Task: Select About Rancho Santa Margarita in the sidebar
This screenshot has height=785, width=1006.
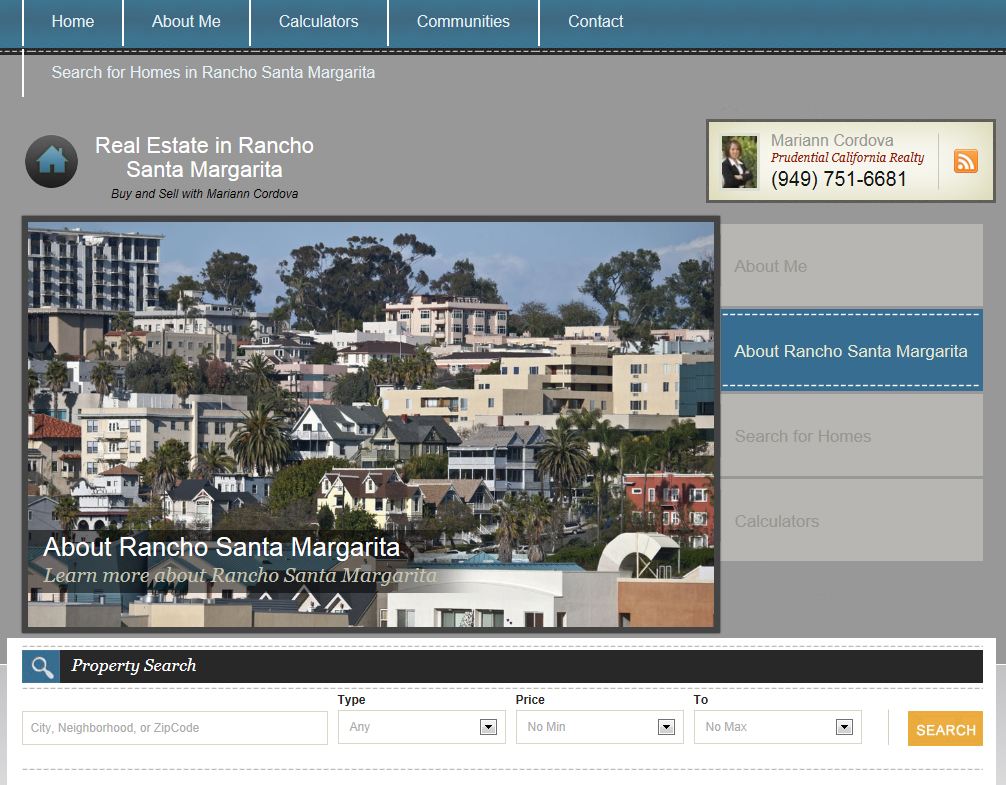Action: pyautogui.click(x=850, y=351)
